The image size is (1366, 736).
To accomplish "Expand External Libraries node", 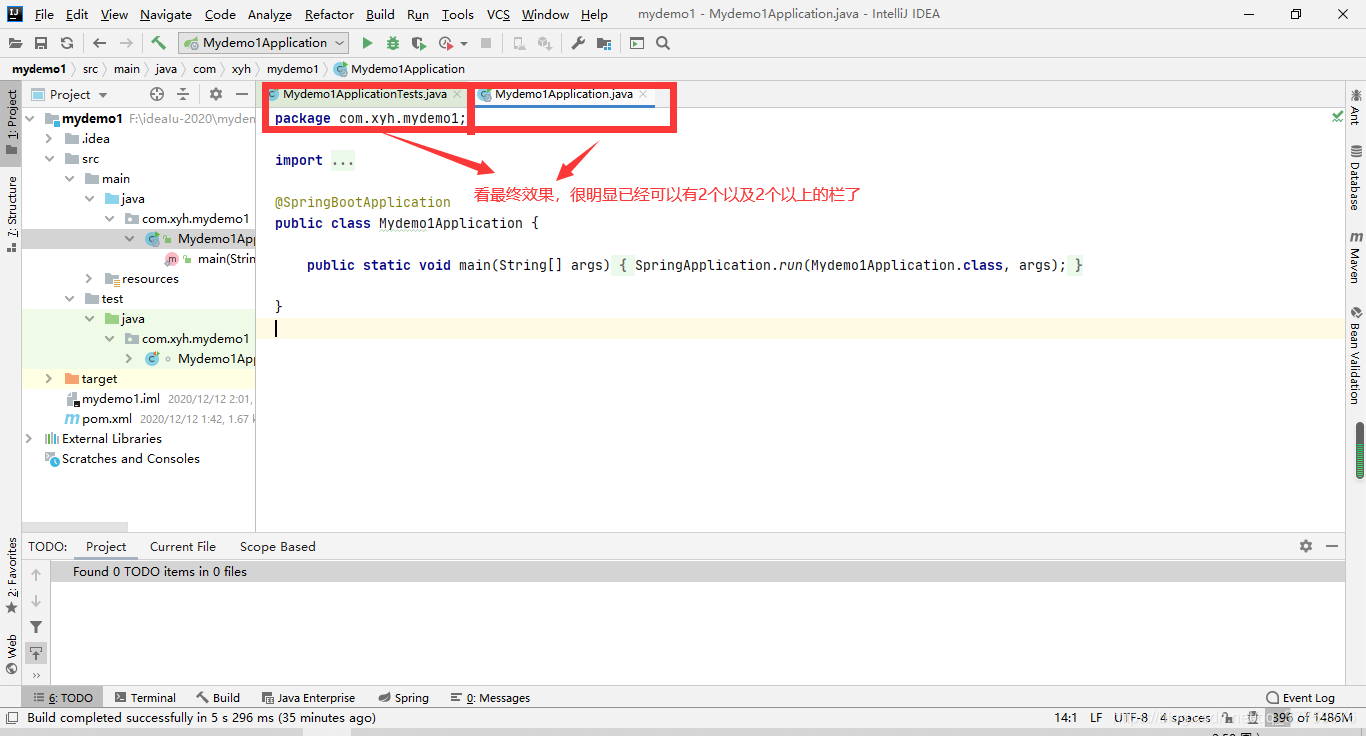I will pos(30,439).
